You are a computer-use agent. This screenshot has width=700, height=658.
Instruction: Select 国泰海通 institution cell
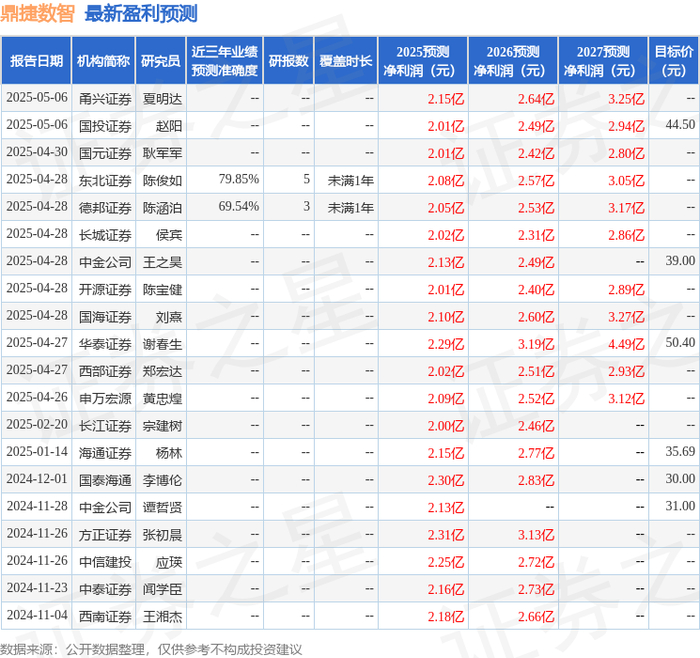click(x=105, y=480)
